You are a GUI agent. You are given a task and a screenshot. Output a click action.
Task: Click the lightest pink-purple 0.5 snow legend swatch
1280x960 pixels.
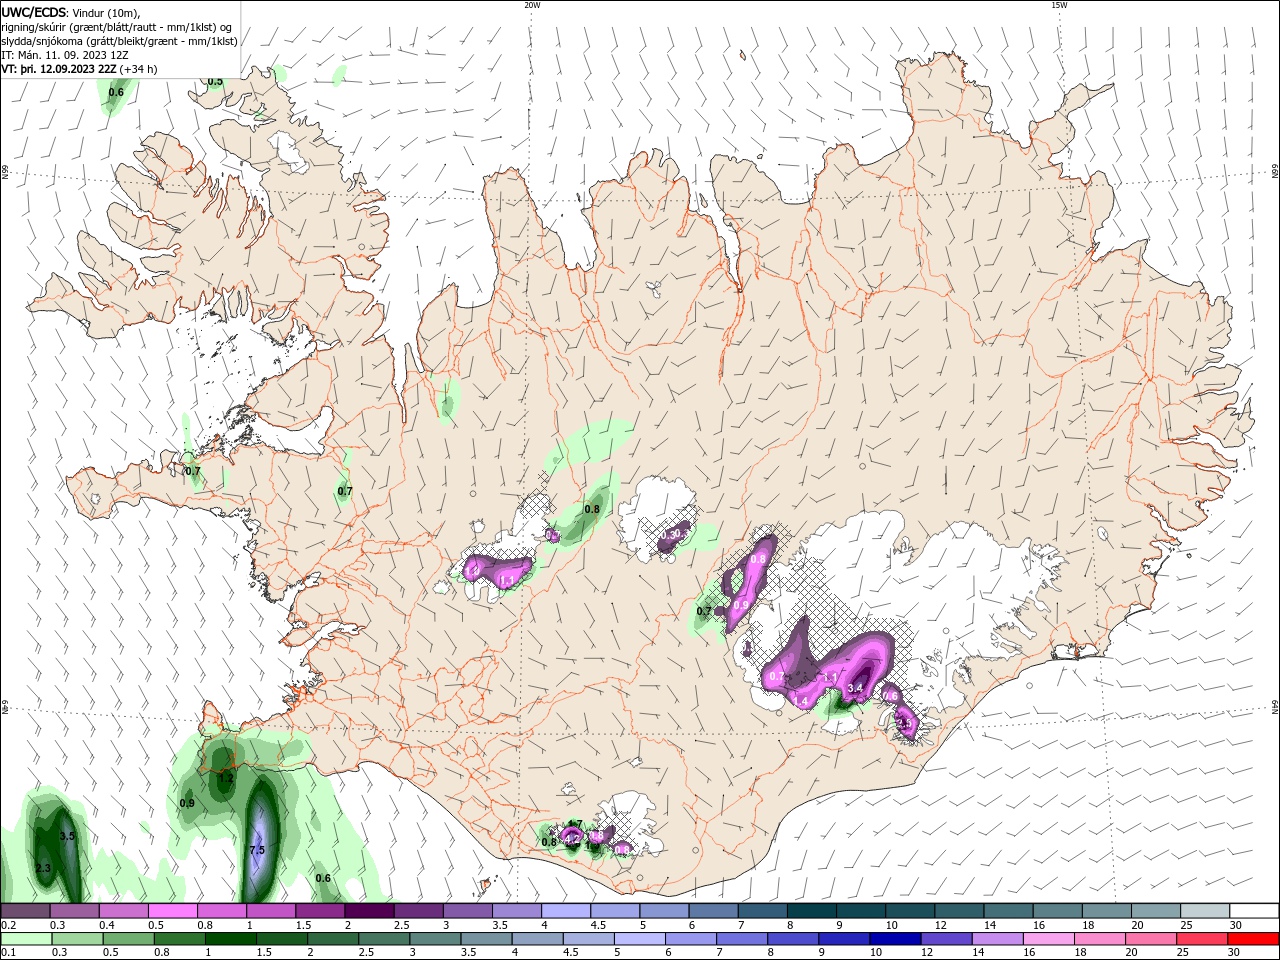coord(172,910)
